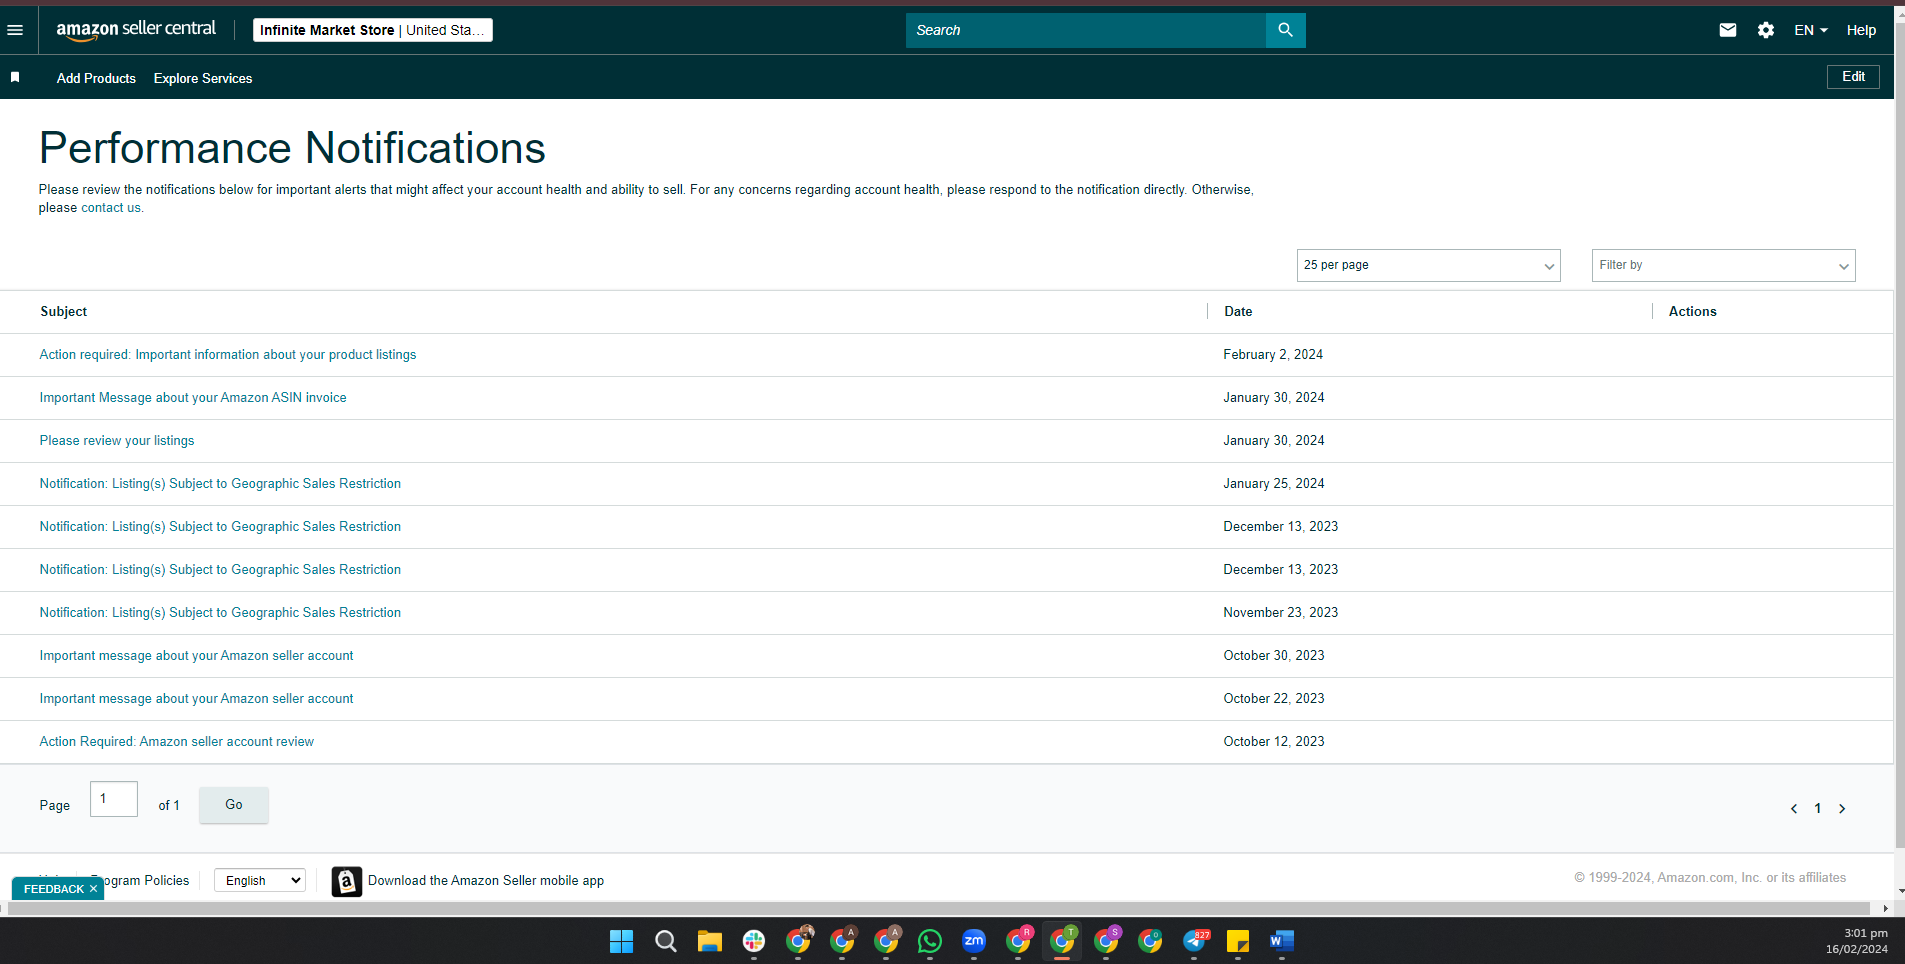
Task: Click the Help menu link
Action: (1861, 30)
